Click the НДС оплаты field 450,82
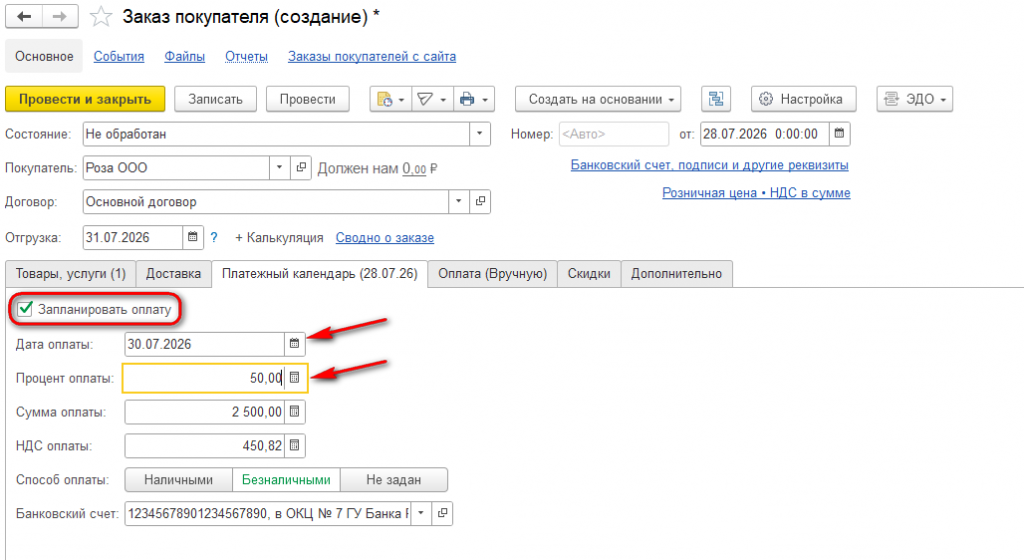 (204, 446)
